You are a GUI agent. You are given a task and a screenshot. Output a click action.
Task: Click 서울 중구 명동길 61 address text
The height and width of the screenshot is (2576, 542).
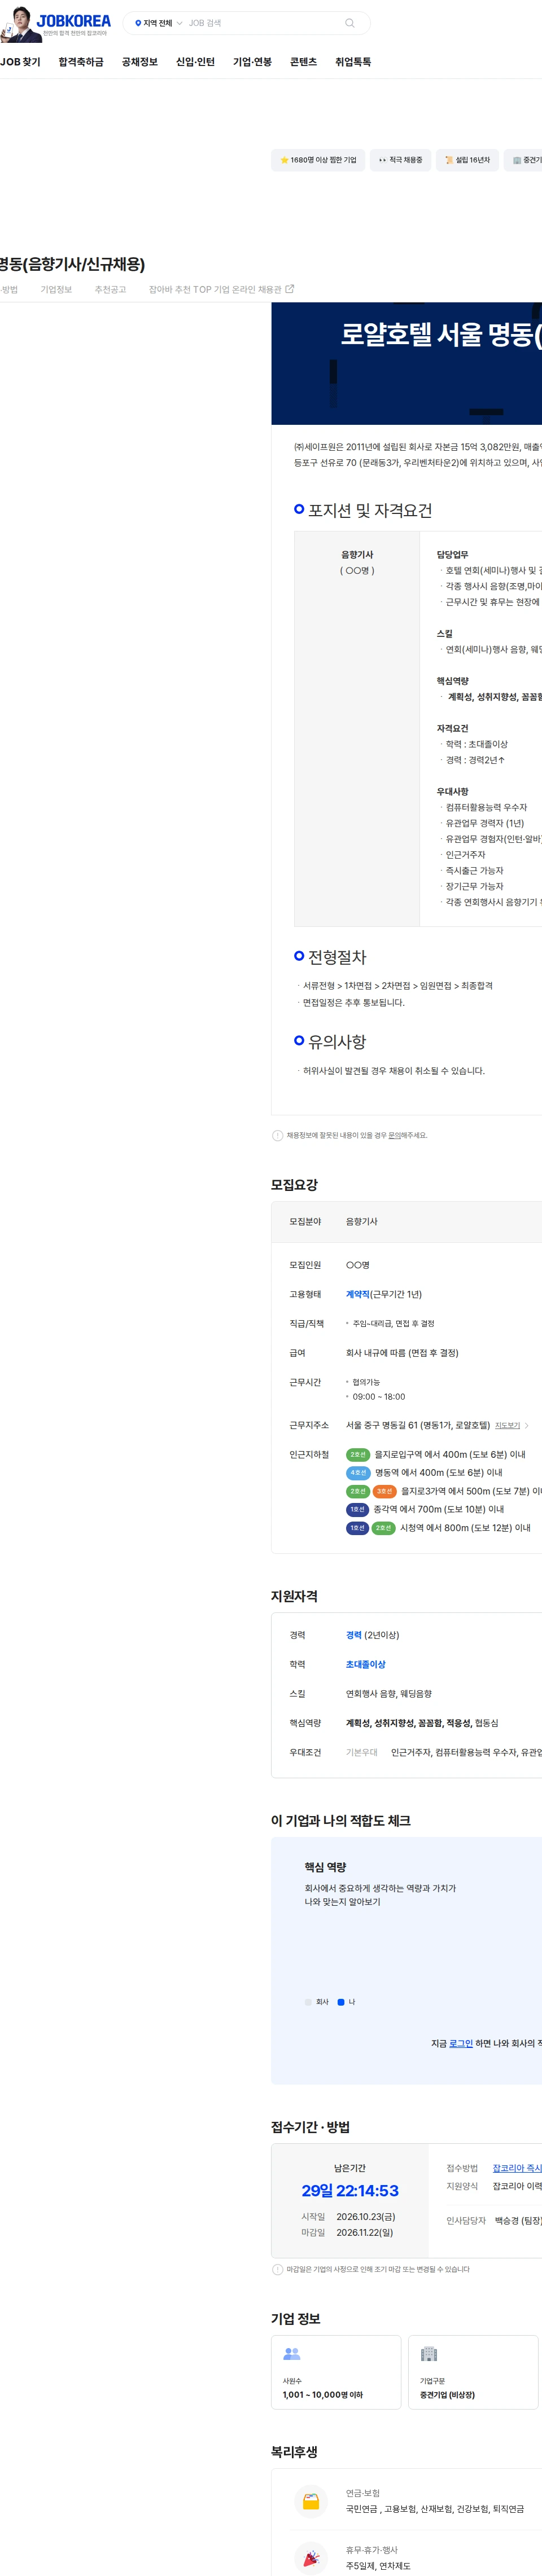[418, 1425]
